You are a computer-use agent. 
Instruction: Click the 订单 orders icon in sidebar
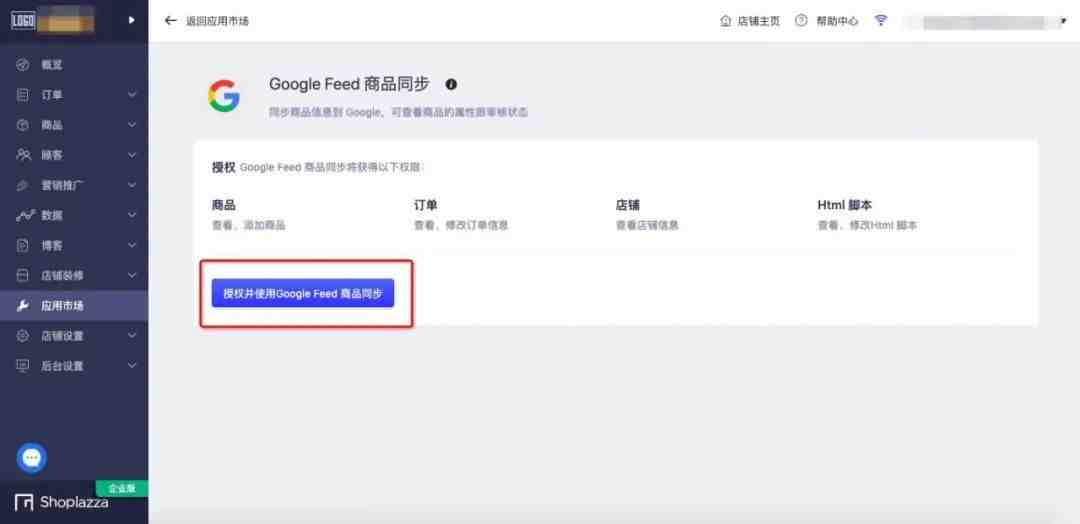pos(23,95)
